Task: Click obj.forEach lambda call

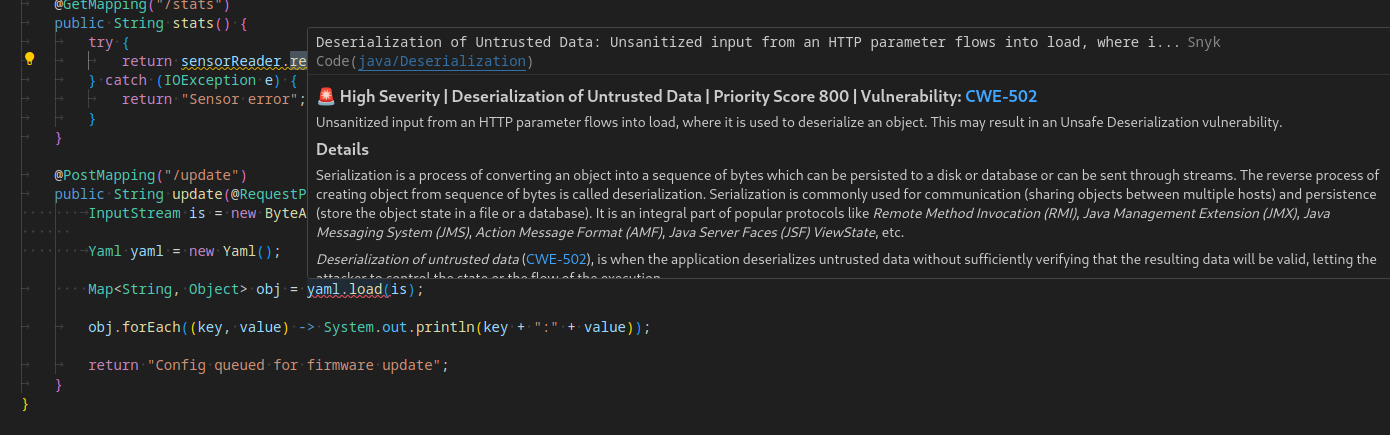Action: click(134, 327)
